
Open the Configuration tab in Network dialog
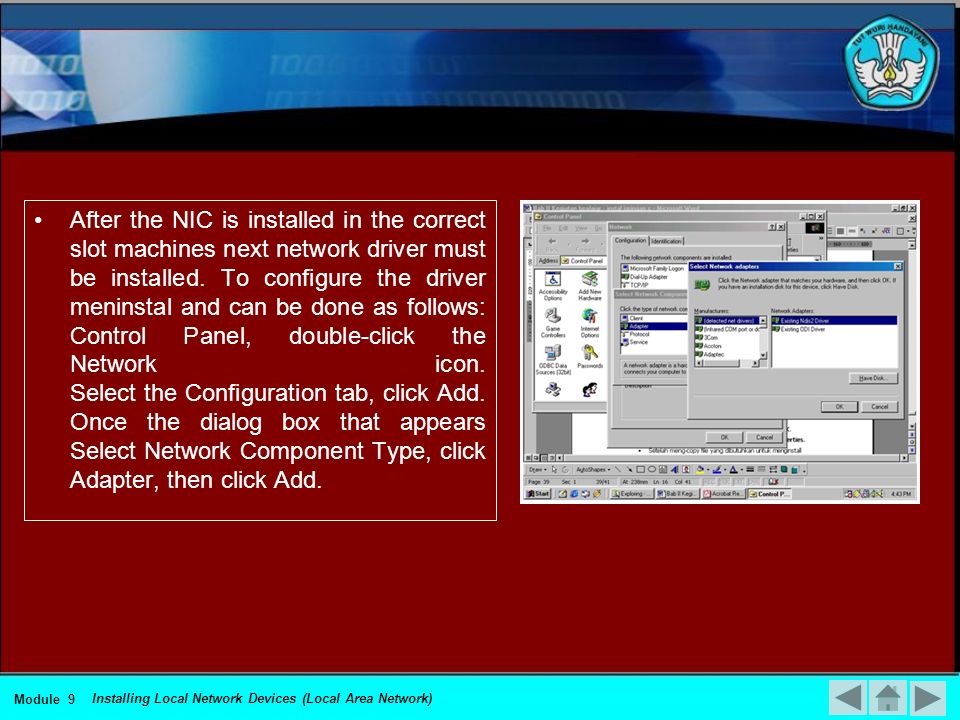coord(630,241)
